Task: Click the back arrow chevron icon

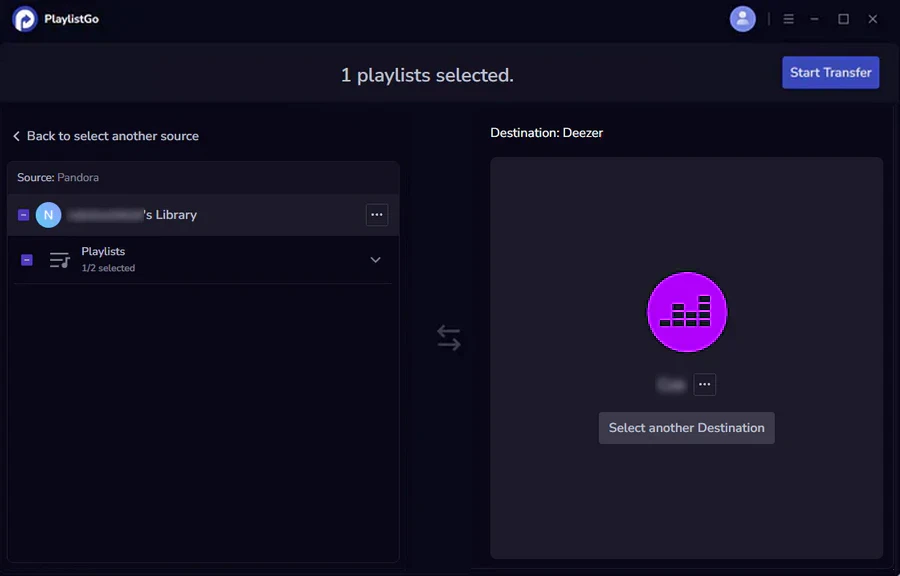Action: coord(16,136)
